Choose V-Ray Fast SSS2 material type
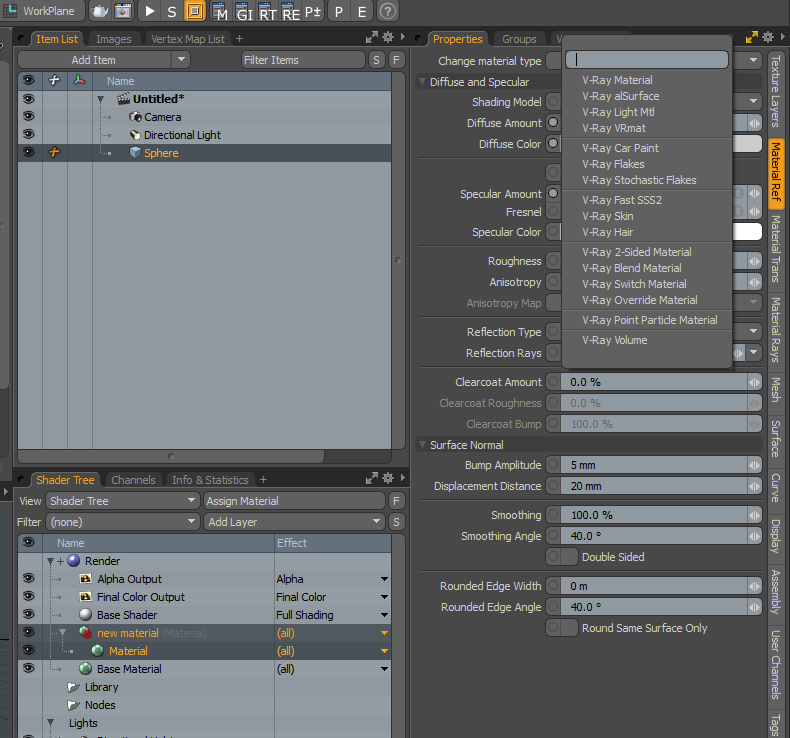790x738 pixels. point(622,200)
